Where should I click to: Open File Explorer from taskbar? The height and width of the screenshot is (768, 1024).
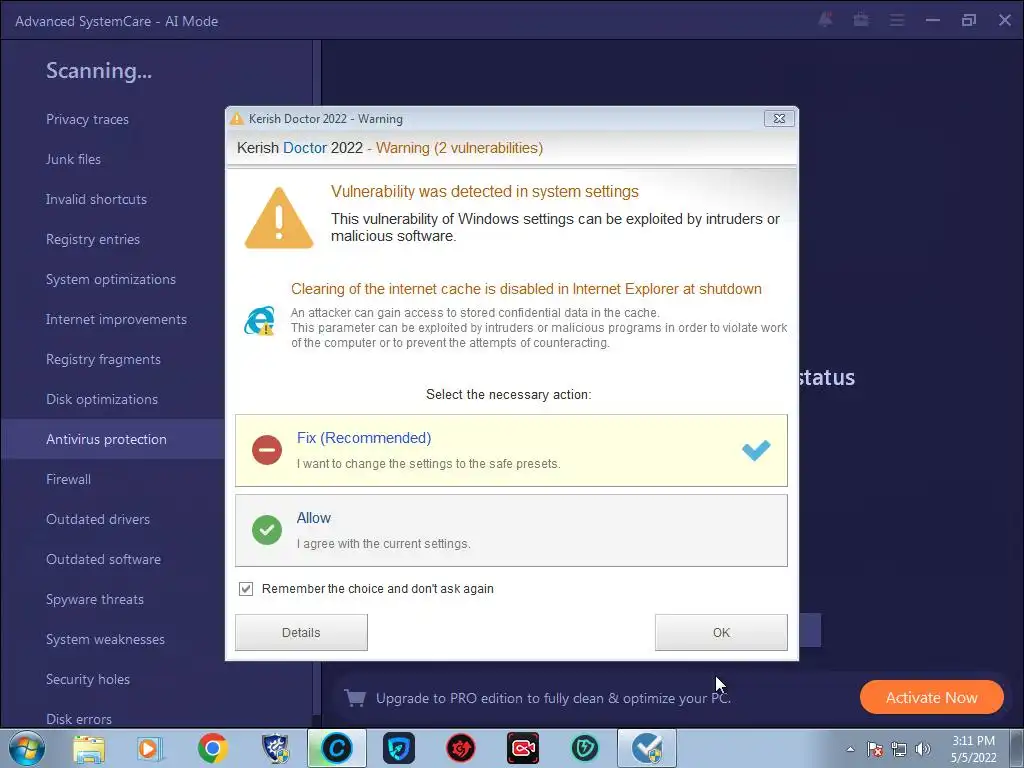click(x=89, y=748)
